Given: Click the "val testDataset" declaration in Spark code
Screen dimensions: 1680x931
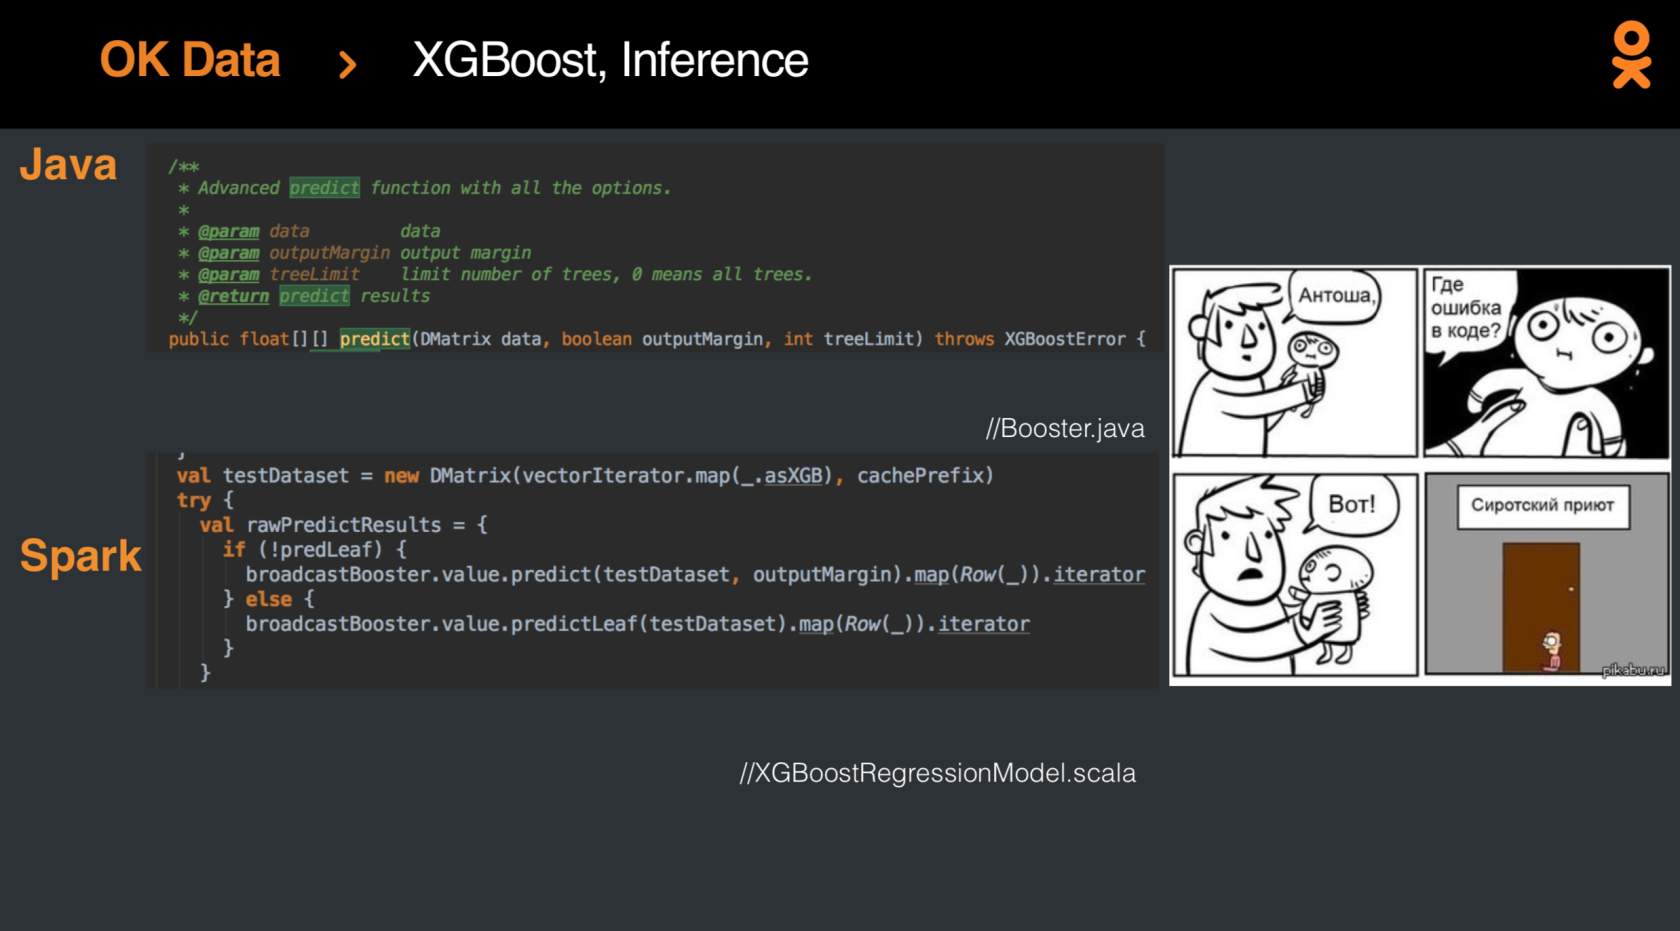Looking at the screenshot, I should pyautogui.click(x=263, y=476).
